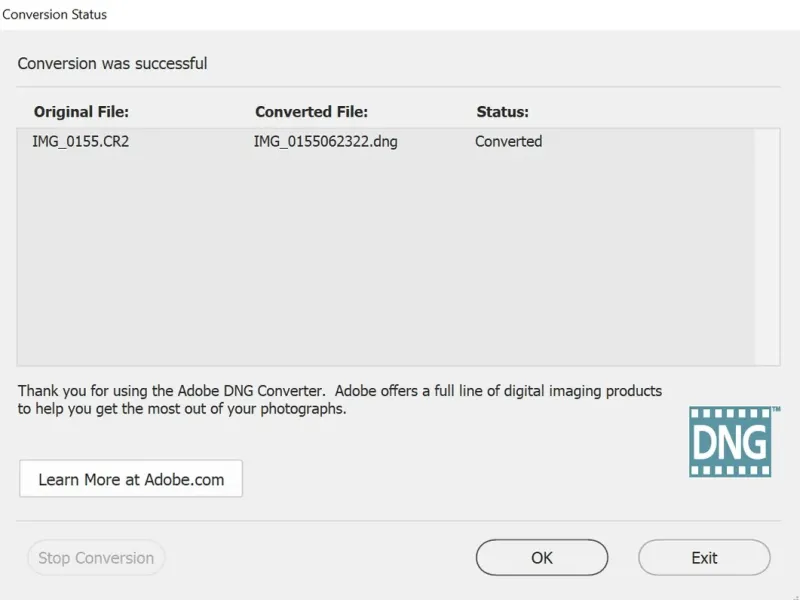The height and width of the screenshot is (600, 800).
Task: Click the letter G in the DNG logo
Action: [755, 442]
